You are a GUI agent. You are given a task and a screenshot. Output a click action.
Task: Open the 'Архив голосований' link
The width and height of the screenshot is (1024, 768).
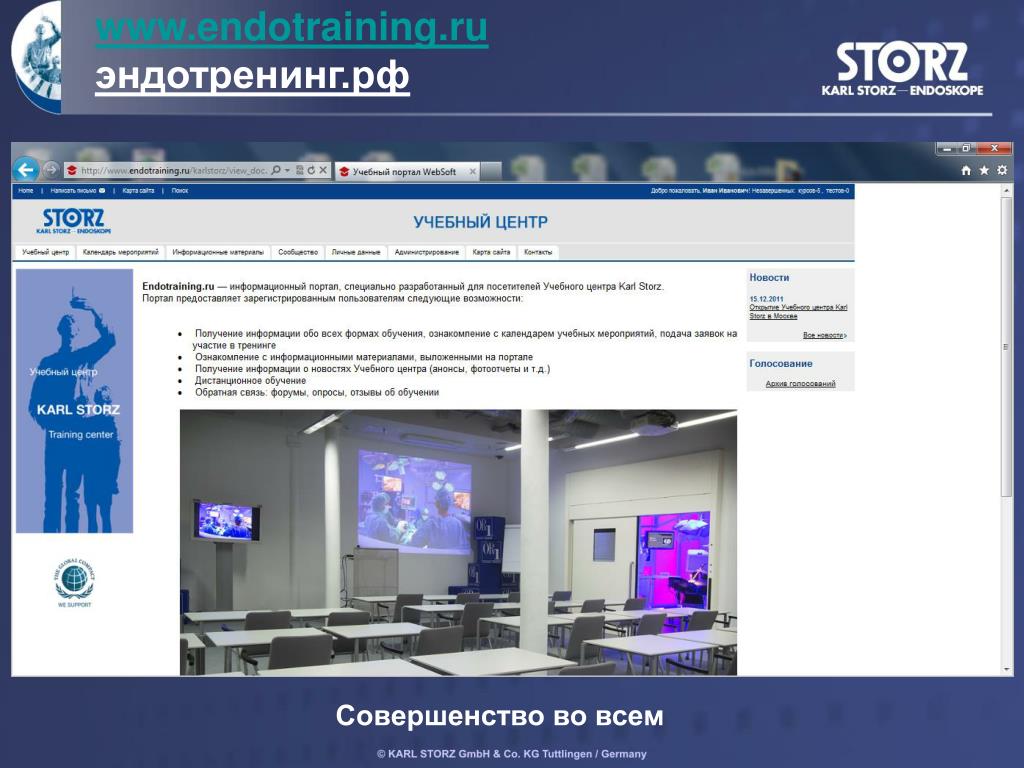click(800, 384)
